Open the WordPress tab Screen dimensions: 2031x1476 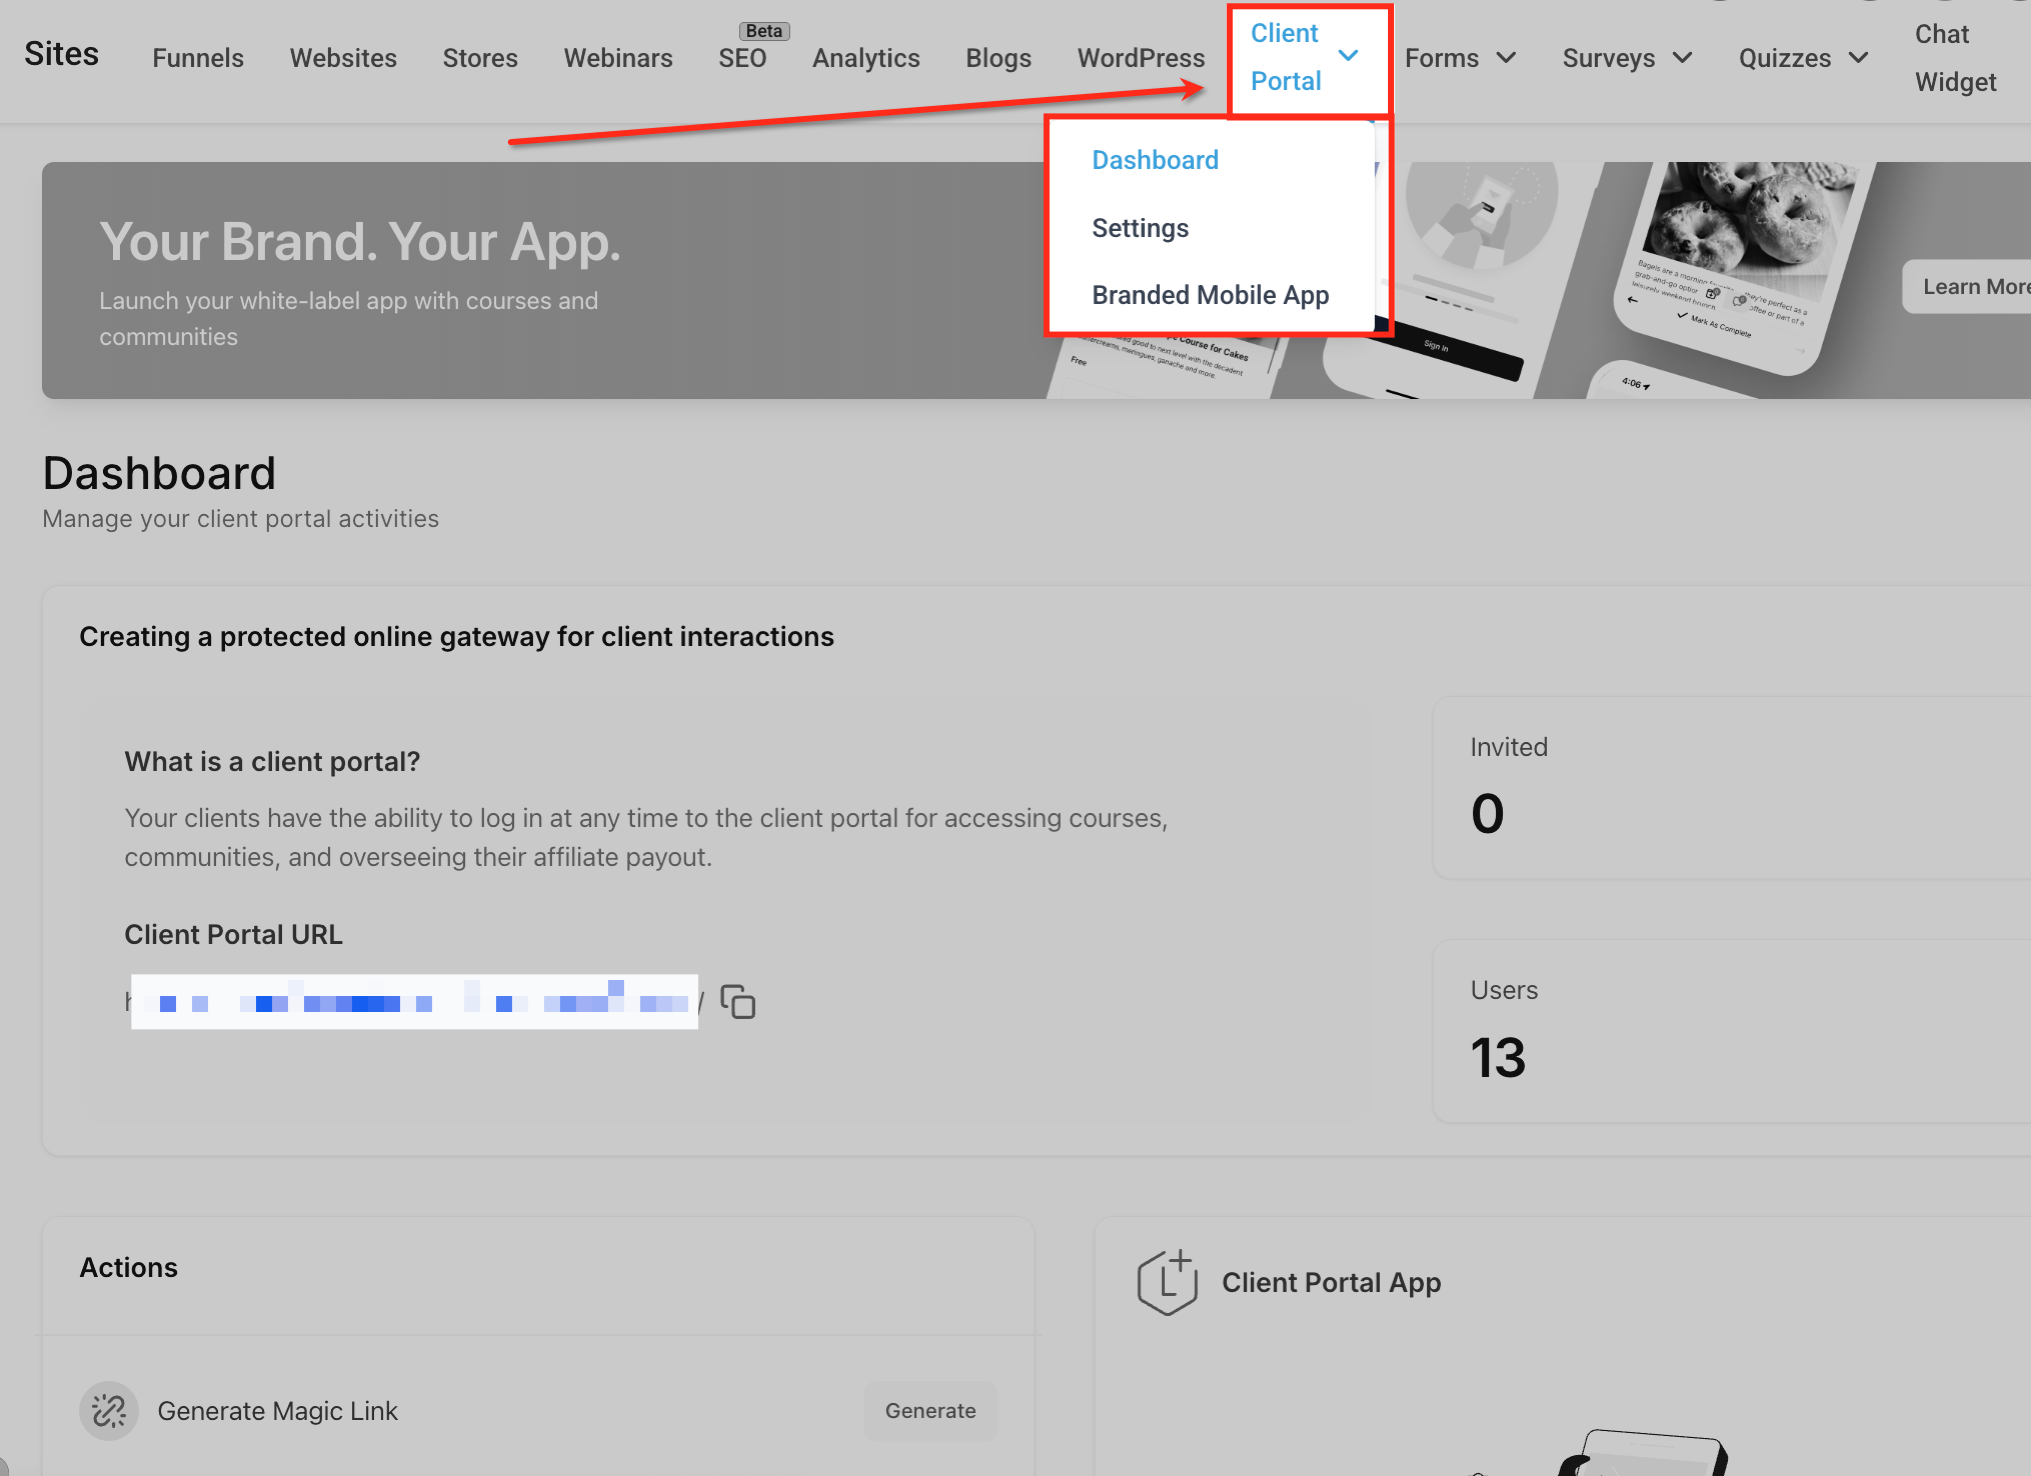pos(1141,58)
